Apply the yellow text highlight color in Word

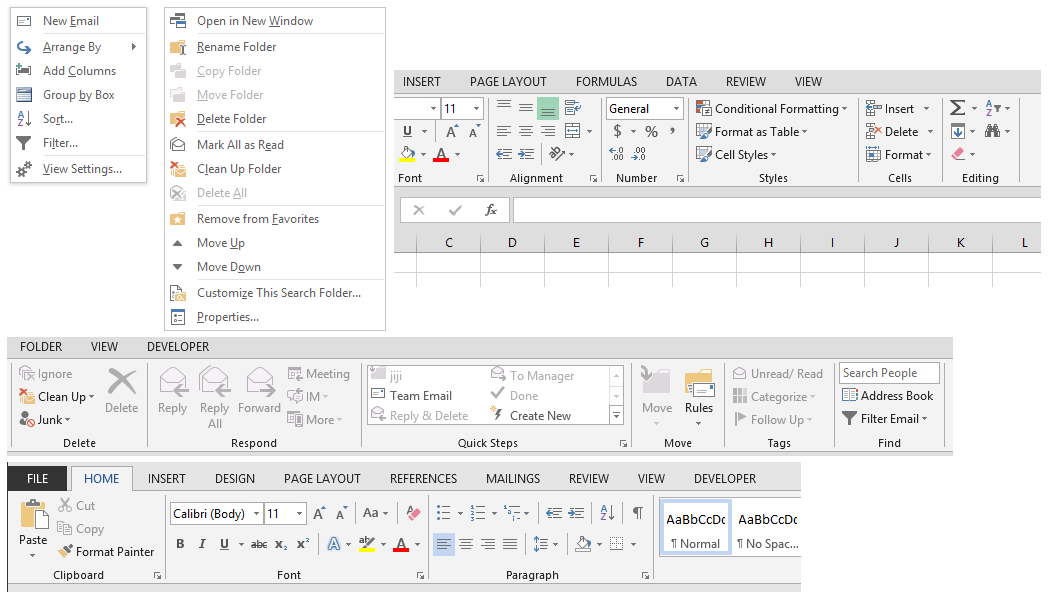pos(366,544)
